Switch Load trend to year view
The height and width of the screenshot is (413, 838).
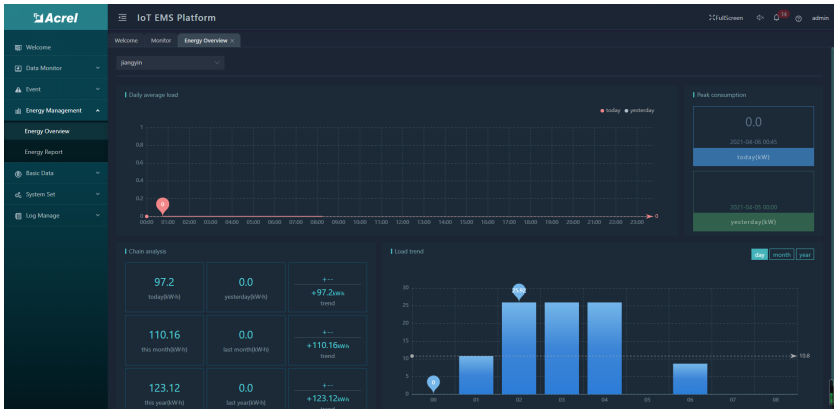805,255
